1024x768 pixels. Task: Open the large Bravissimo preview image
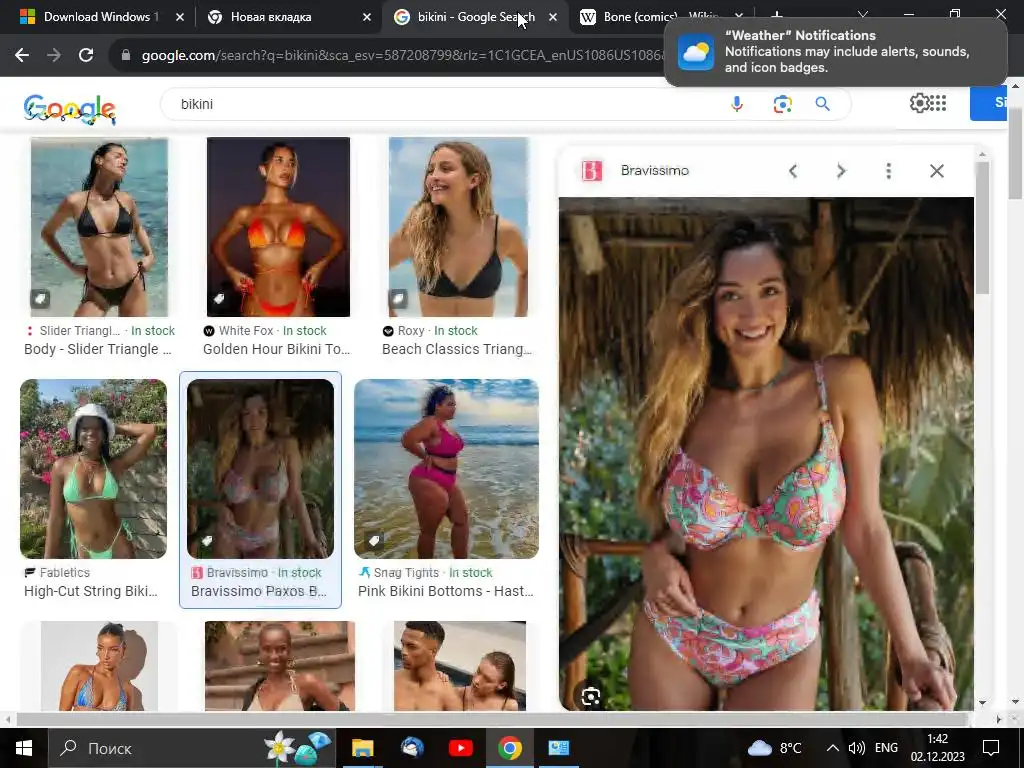tap(766, 453)
